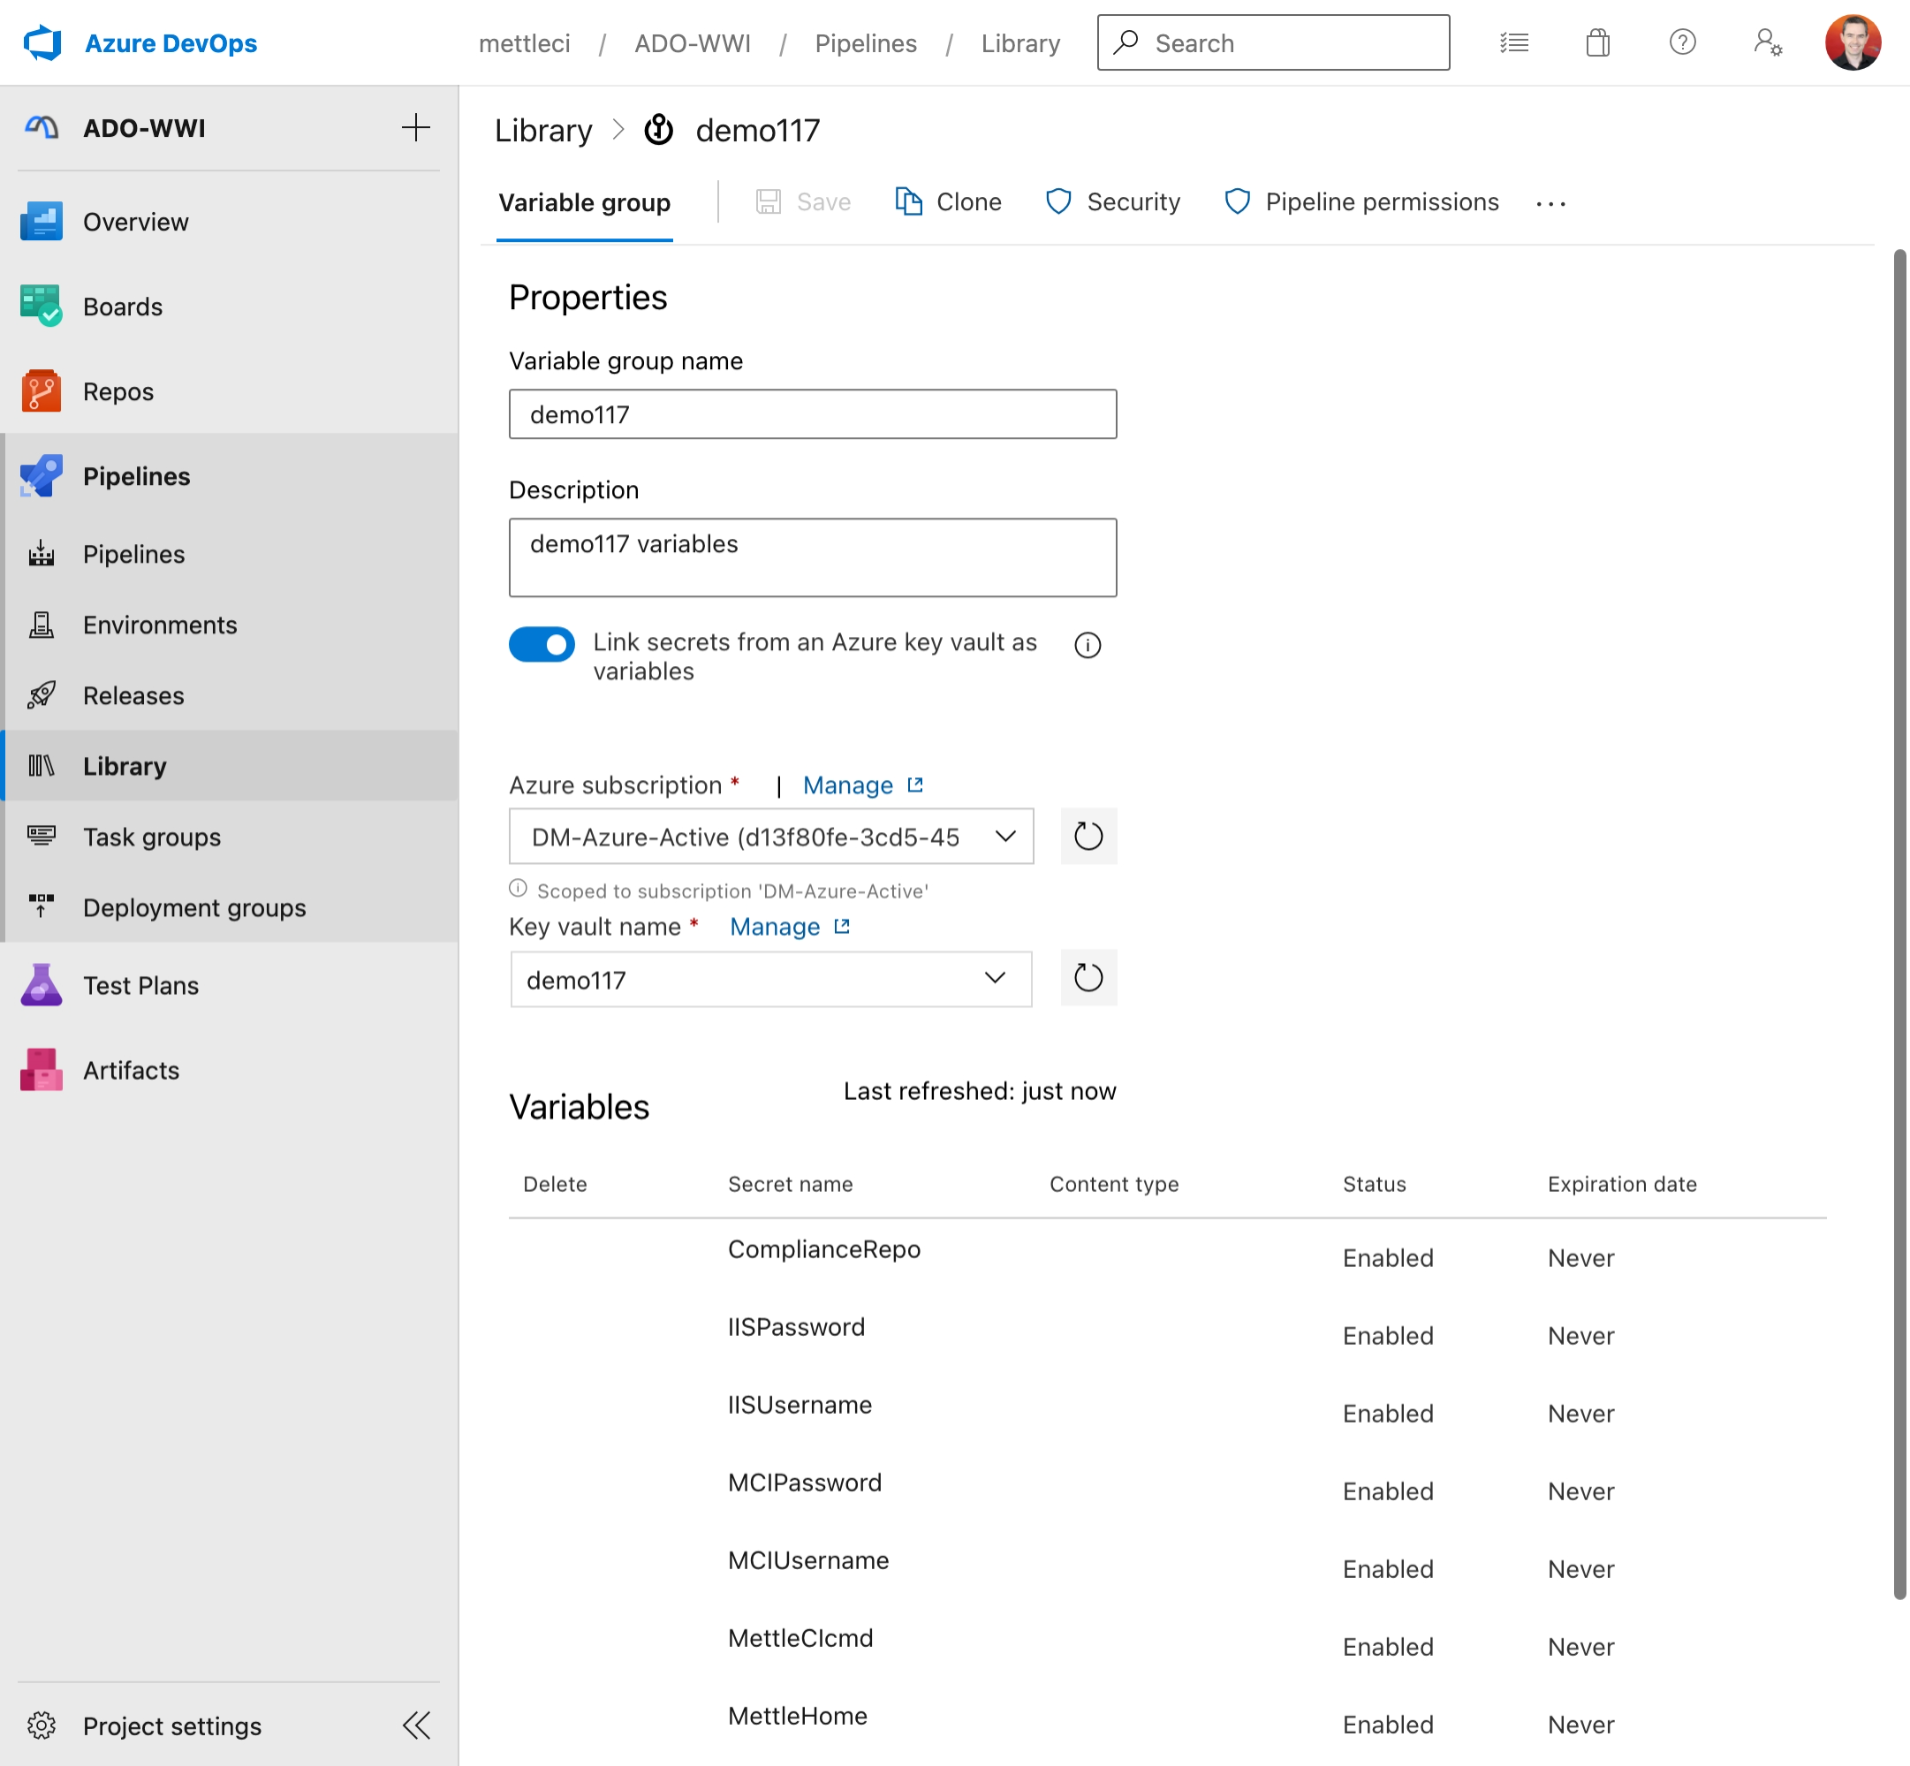This screenshot has height=1766, width=1910.
Task: Go to Releases in the sidebar
Action: tap(133, 696)
